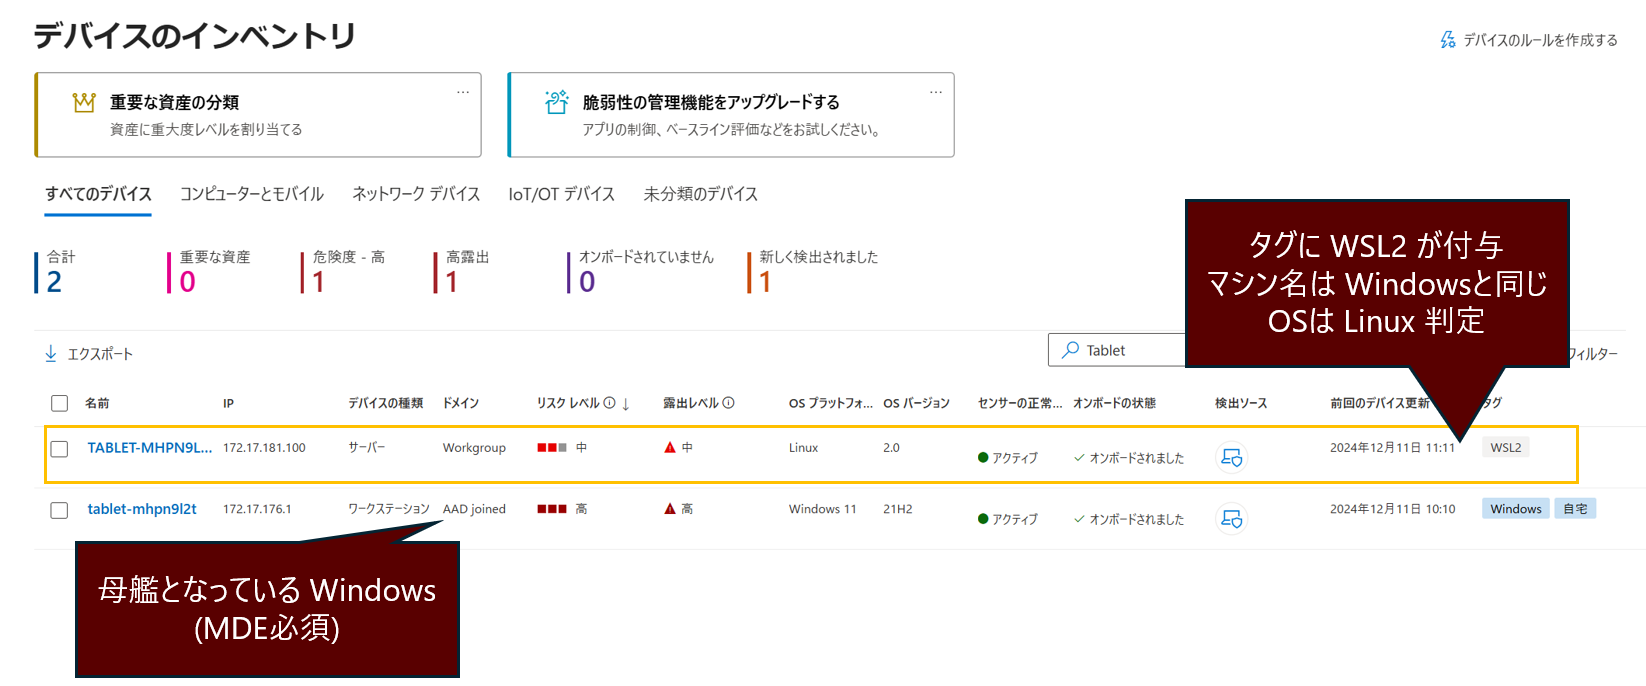Click the 危険度 - 高 1 counter

343,272
